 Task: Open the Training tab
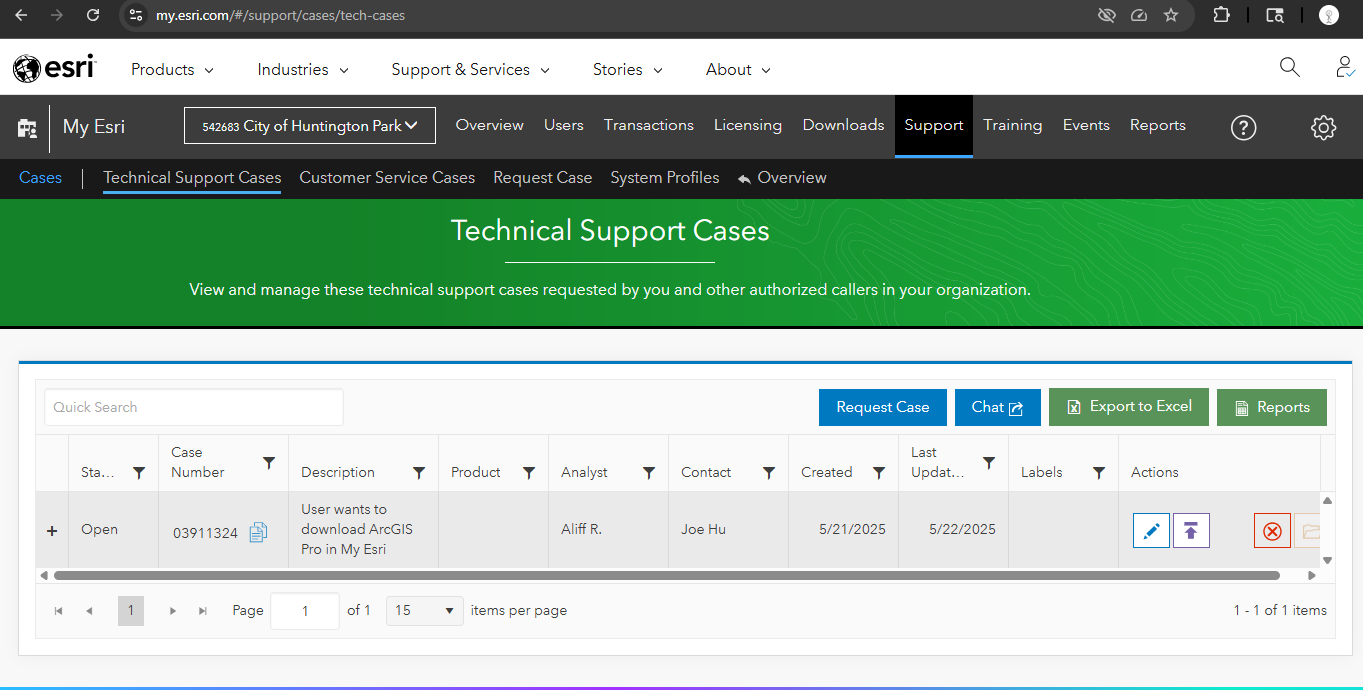tap(1013, 125)
